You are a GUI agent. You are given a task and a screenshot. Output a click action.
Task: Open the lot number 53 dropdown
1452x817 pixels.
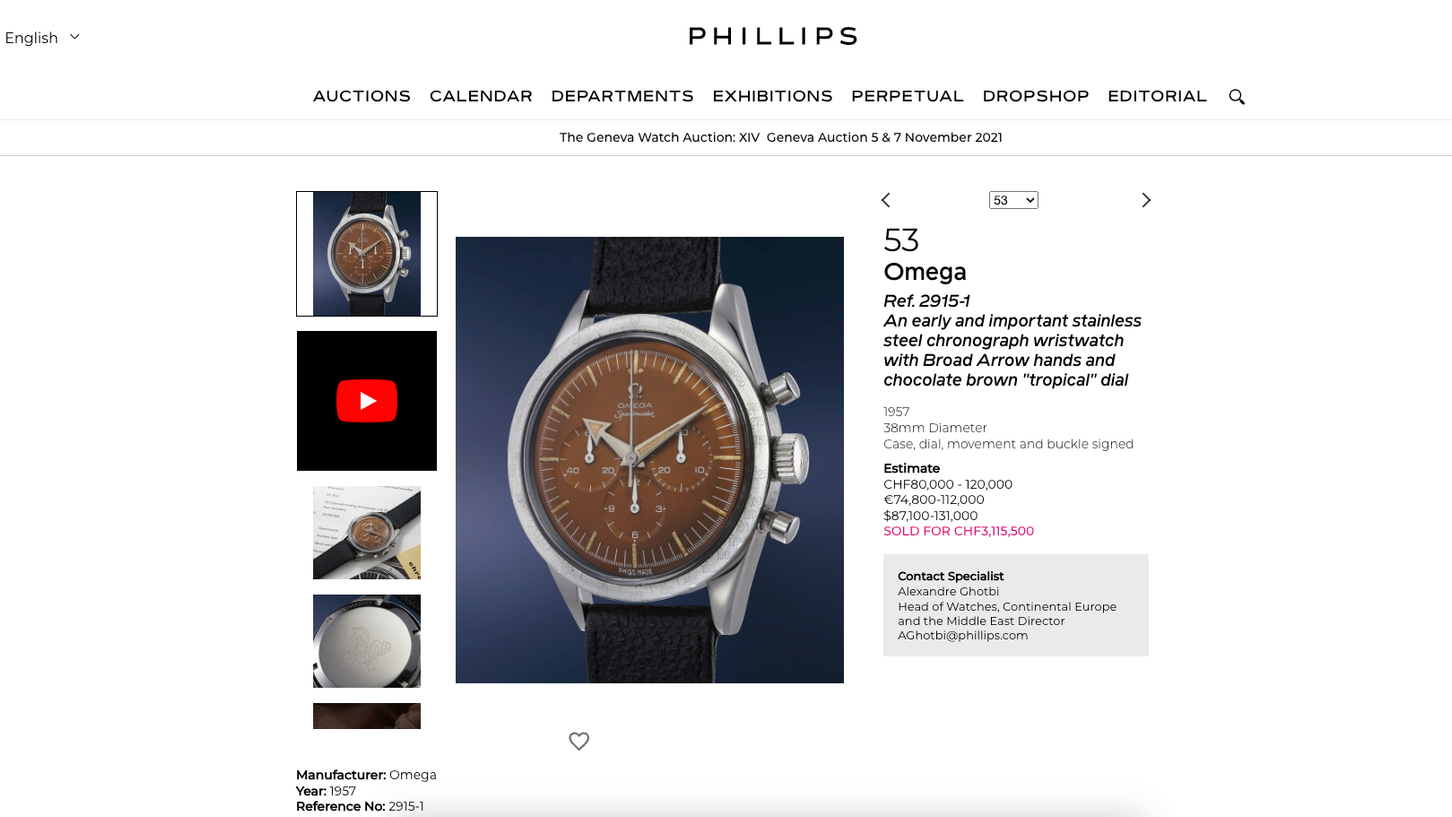(1013, 200)
